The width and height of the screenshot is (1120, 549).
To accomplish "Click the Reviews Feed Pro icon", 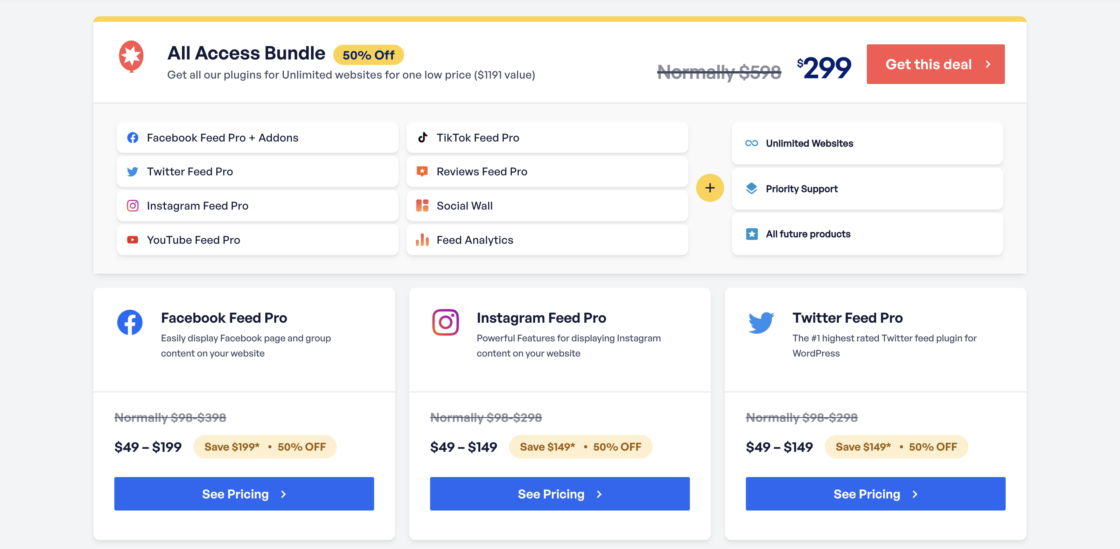I will 423,172.
